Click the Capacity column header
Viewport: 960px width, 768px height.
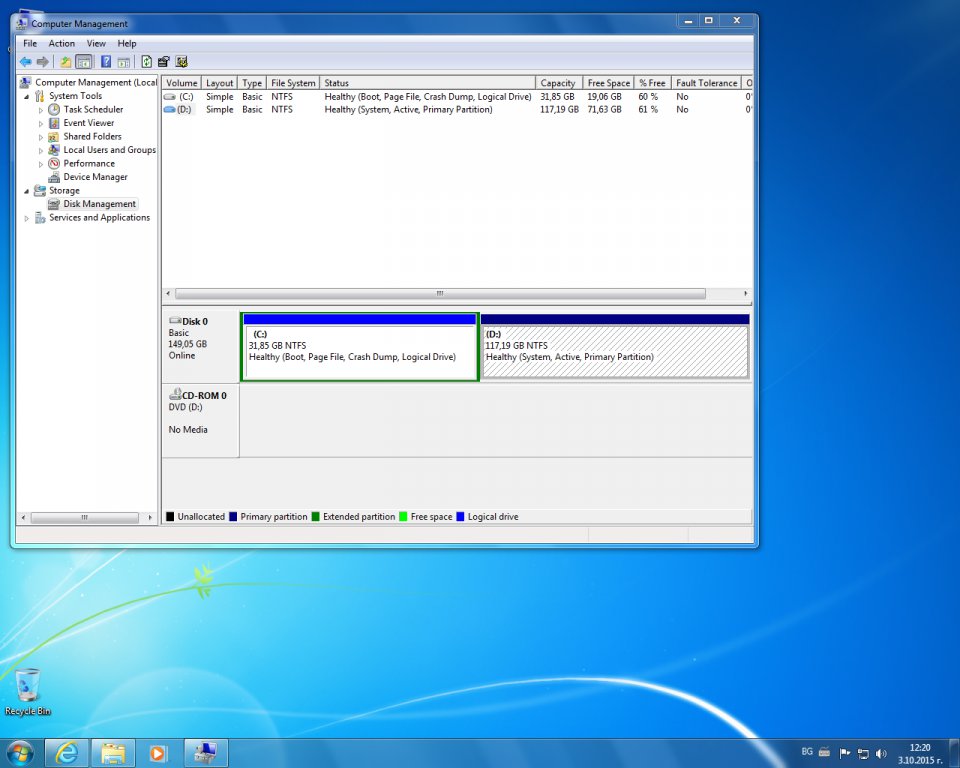[x=557, y=83]
